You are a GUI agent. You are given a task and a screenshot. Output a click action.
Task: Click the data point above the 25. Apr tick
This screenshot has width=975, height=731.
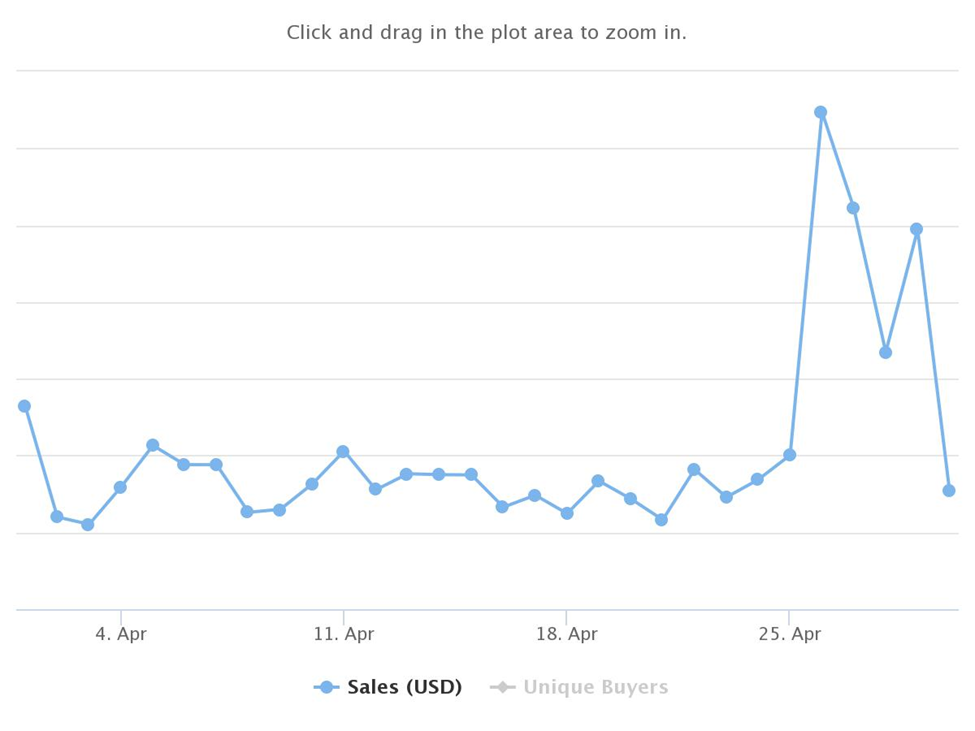[x=790, y=455]
